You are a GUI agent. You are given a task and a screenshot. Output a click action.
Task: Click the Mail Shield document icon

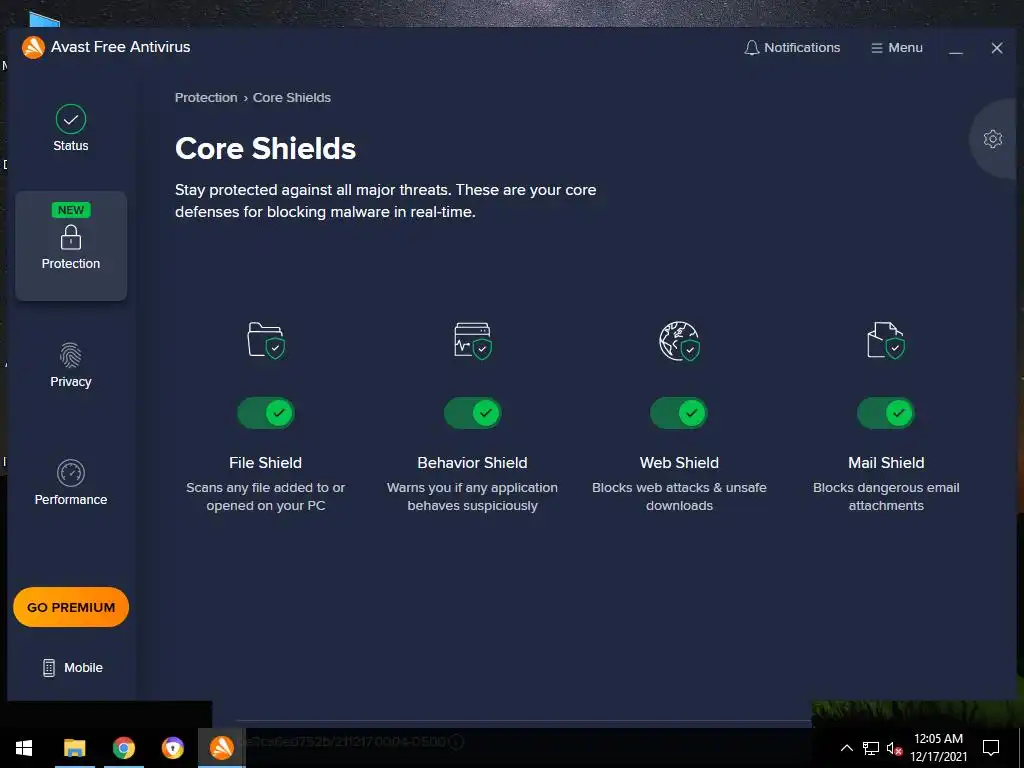tap(886, 340)
